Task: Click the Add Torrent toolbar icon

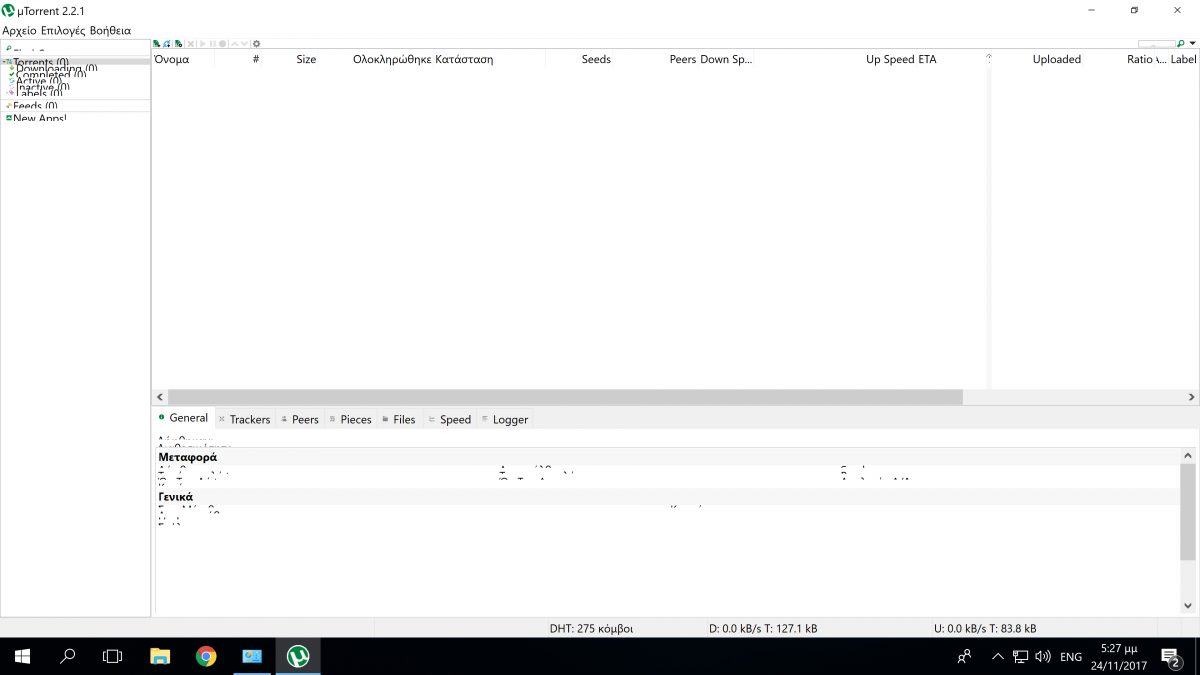Action: click(x=156, y=44)
